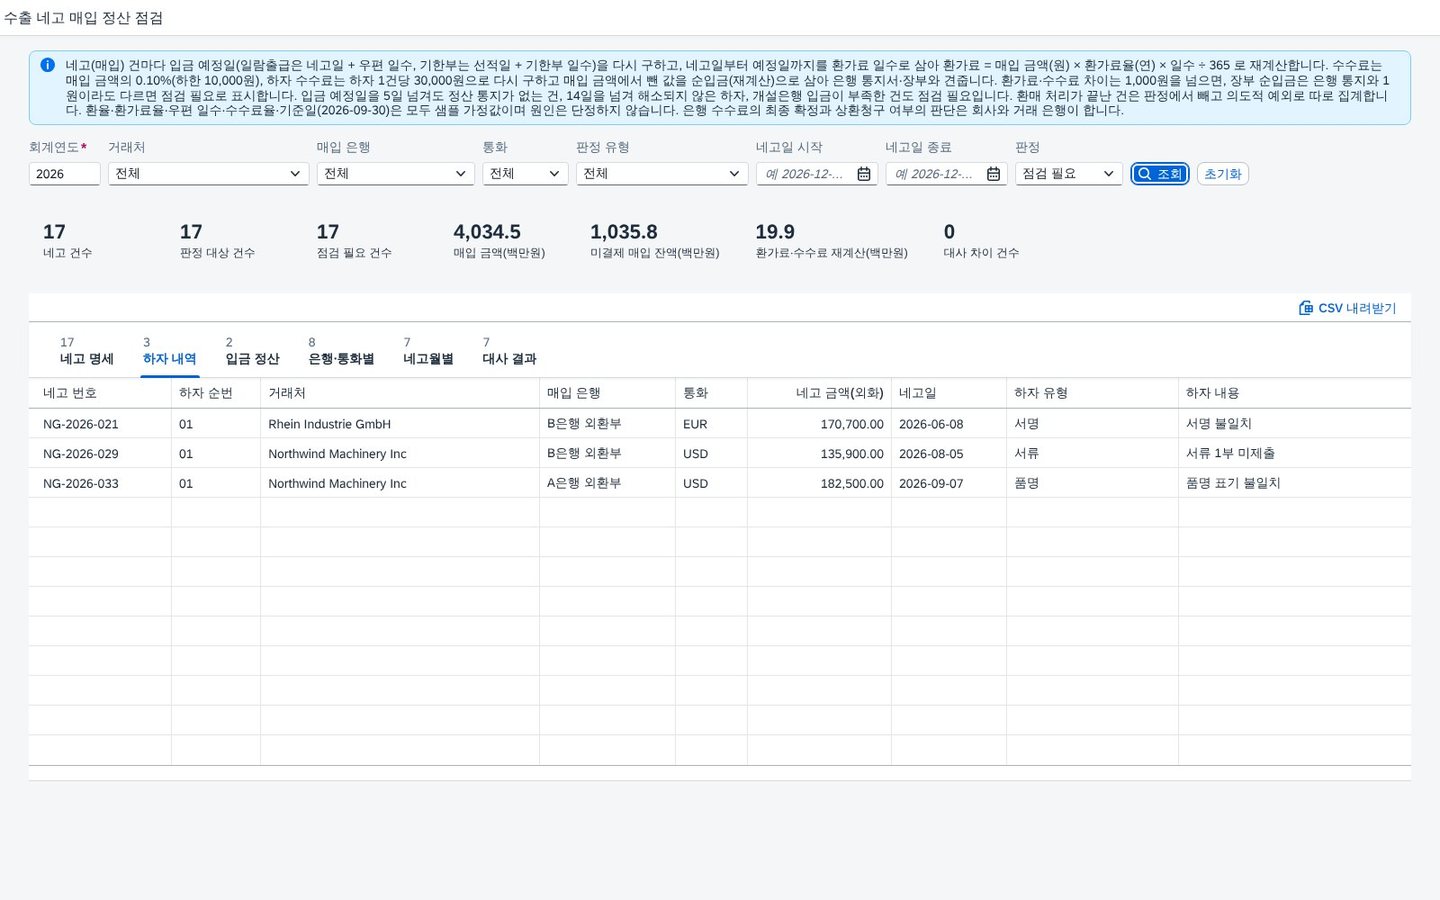Screen dimensions: 1440x900
Task: Switch to the 네고월별 tab
Action: pyautogui.click(x=428, y=351)
